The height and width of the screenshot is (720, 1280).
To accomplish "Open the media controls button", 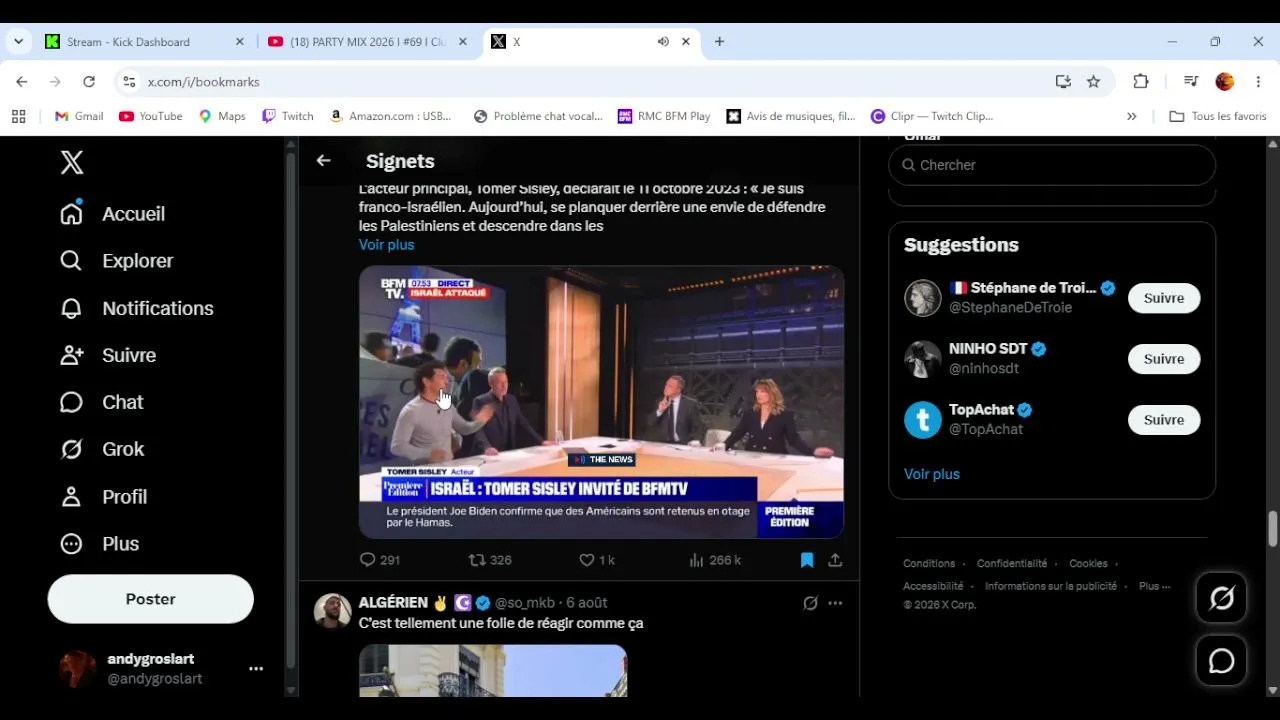I will tap(1190, 82).
